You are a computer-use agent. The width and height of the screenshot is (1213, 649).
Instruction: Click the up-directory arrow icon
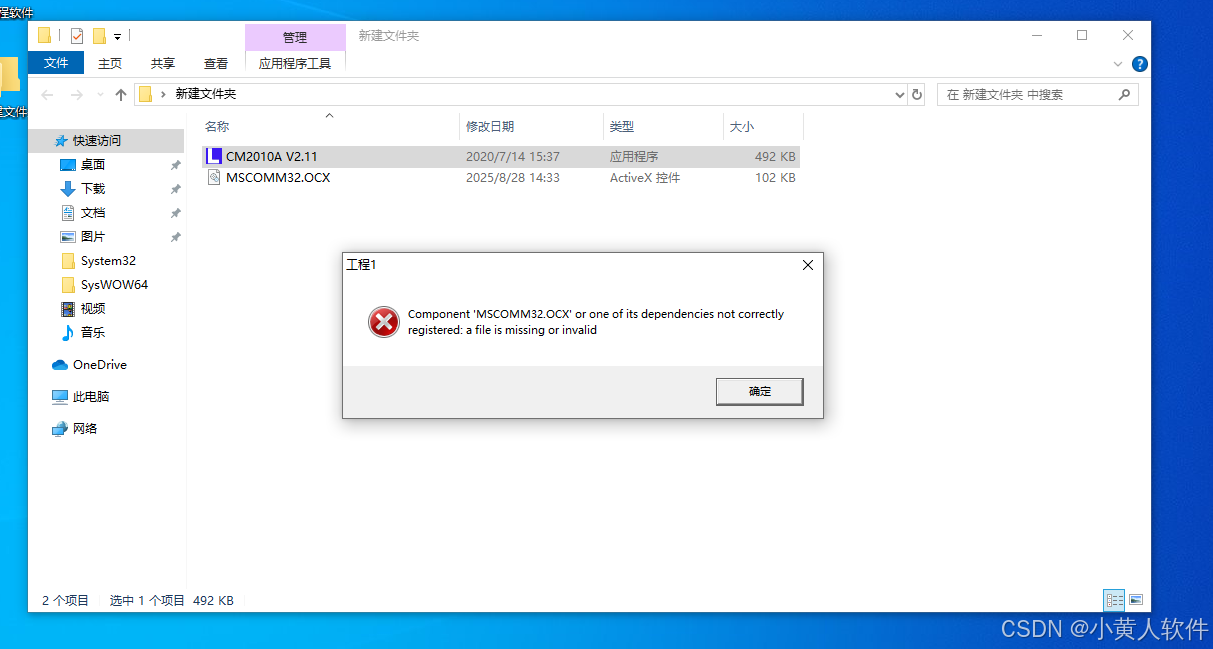121,95
